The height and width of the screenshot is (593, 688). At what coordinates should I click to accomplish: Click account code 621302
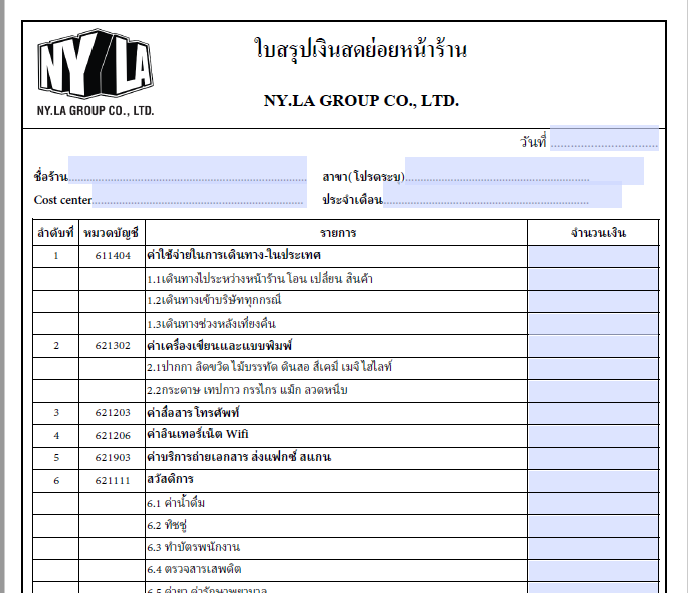coord(113,346)
